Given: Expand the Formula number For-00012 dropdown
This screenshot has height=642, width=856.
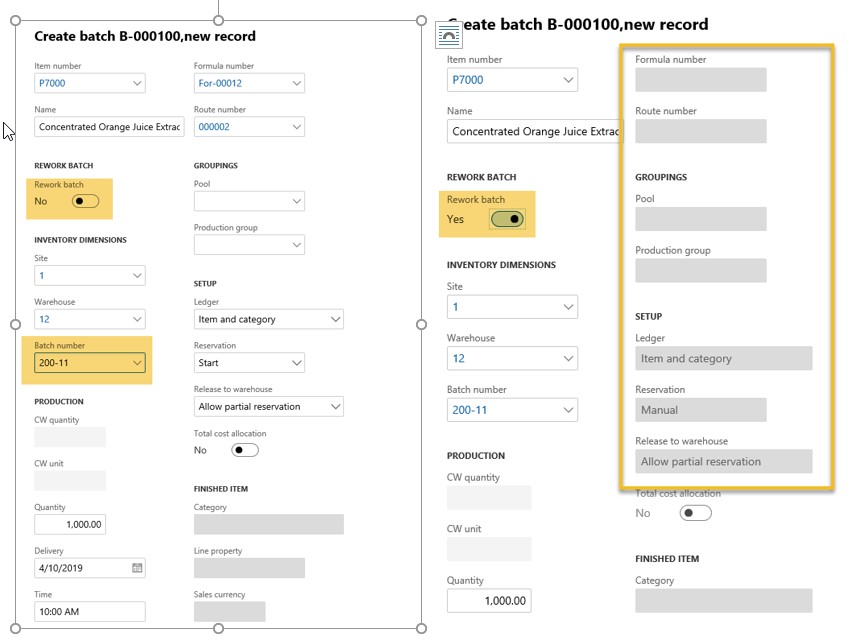Looking at the screenshot, I should click(x=295, y=83).
